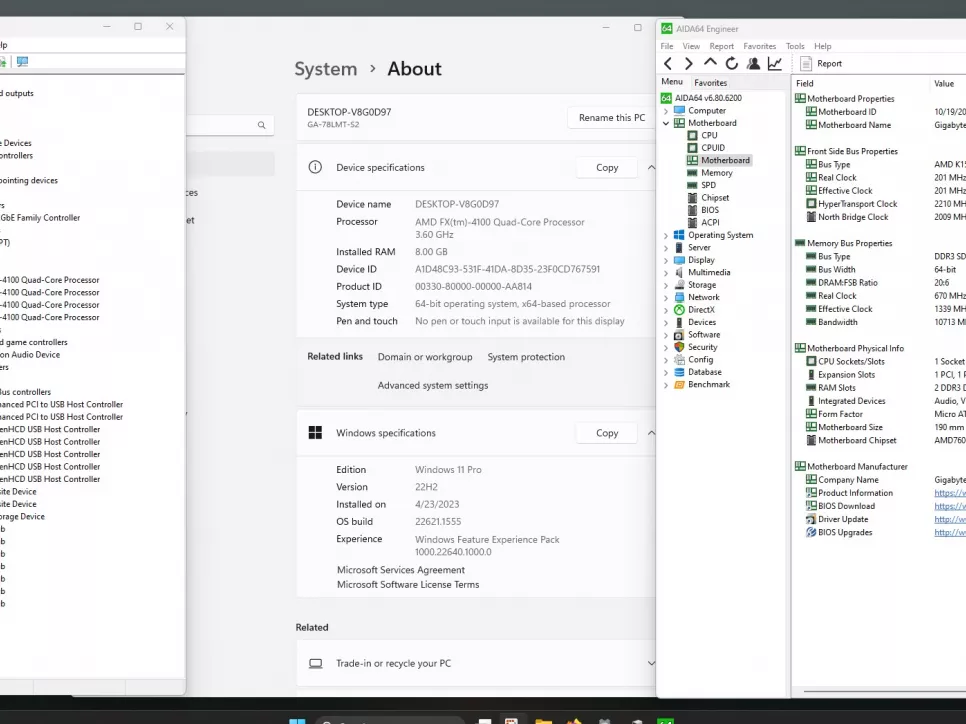Select highlighted Motherboard subitem in tree
Screen dimensions: 966x724
[725, 160]
